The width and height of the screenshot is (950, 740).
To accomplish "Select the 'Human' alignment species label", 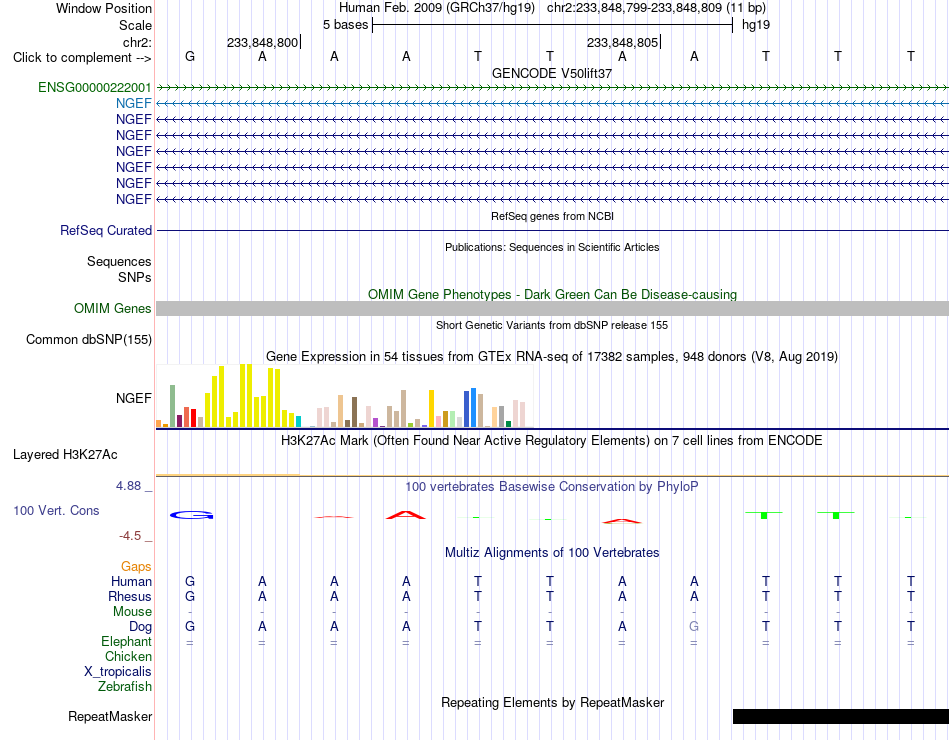I will (x=131, y=581).
